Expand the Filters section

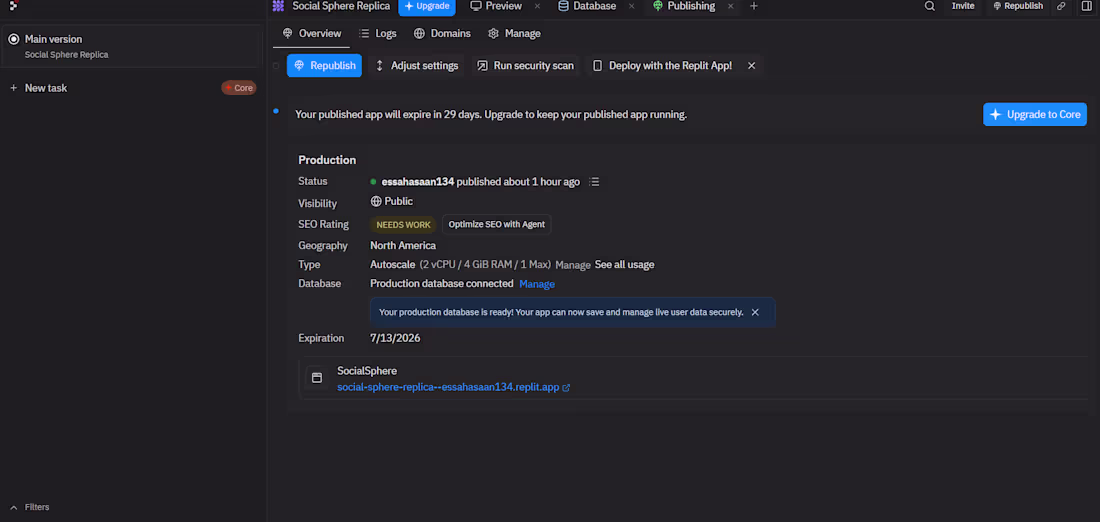(30, 507)
